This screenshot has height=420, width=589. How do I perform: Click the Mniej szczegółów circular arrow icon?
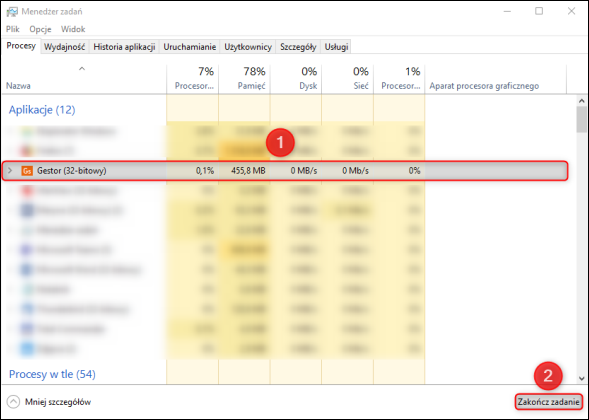[13, 402]
